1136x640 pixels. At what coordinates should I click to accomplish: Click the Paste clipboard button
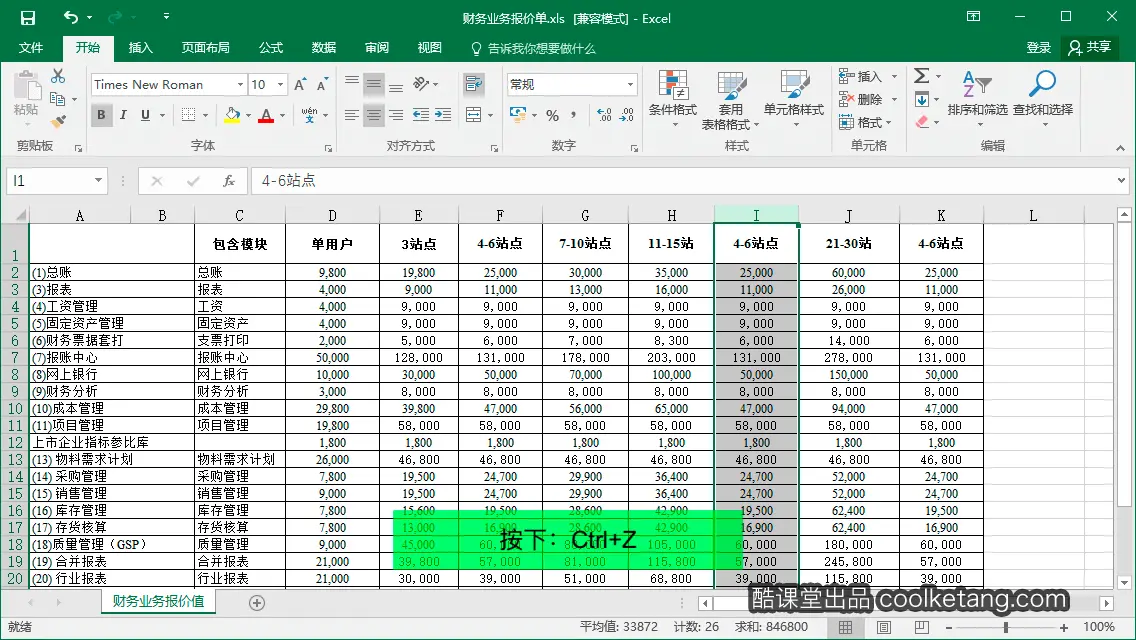(26, 93)
